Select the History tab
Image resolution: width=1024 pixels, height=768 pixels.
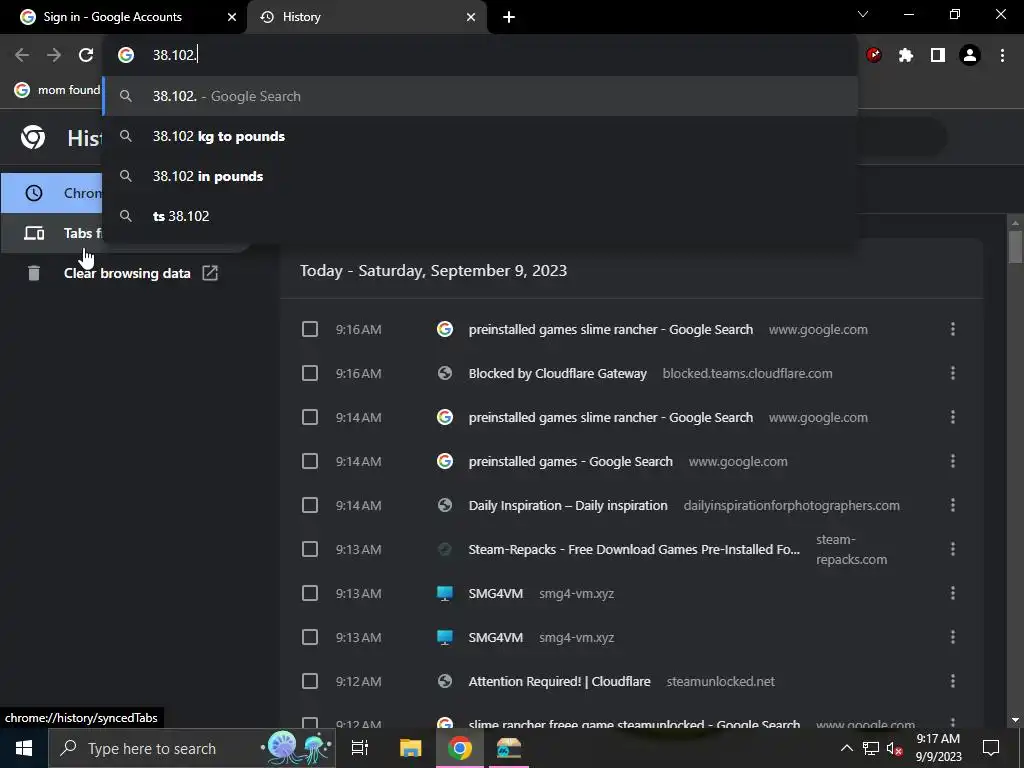pos(366,17)
